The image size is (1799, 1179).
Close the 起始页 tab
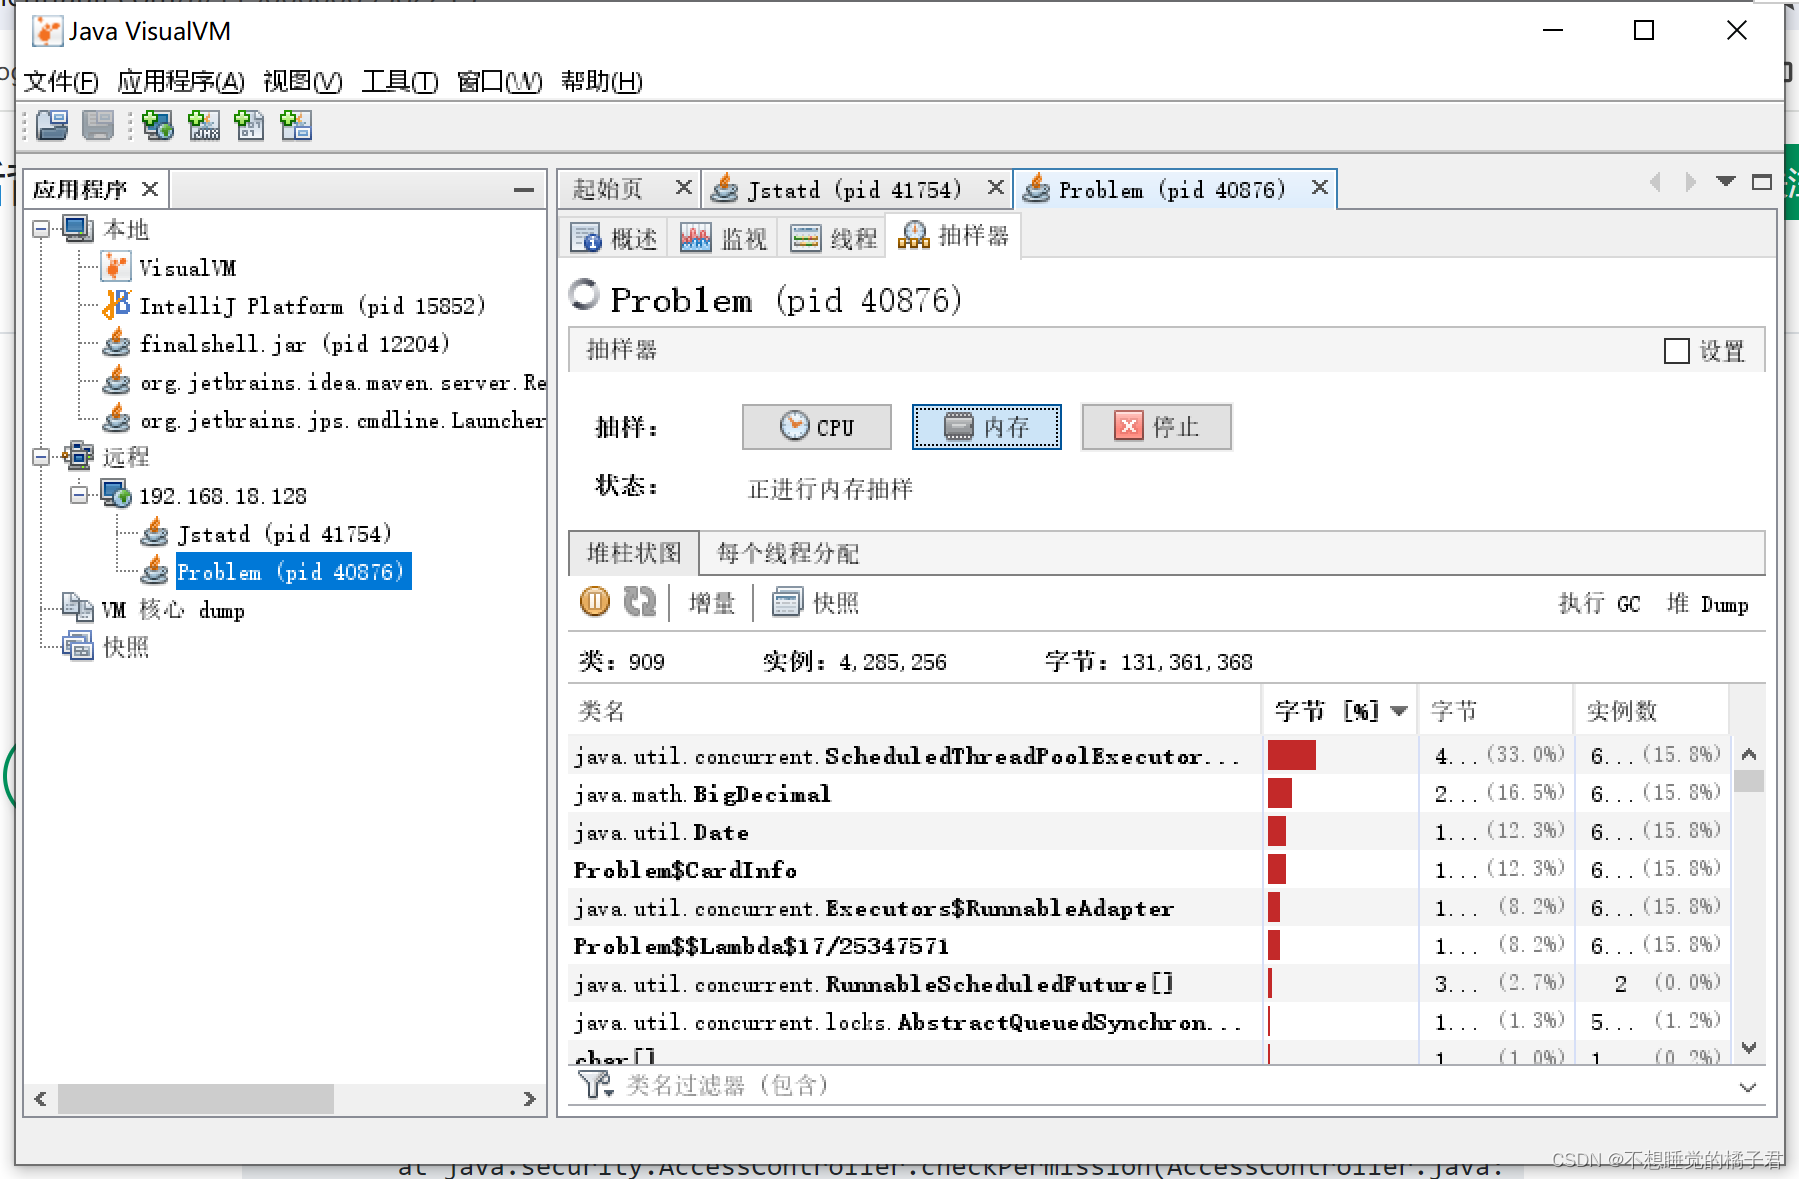[x=684, y=187]
